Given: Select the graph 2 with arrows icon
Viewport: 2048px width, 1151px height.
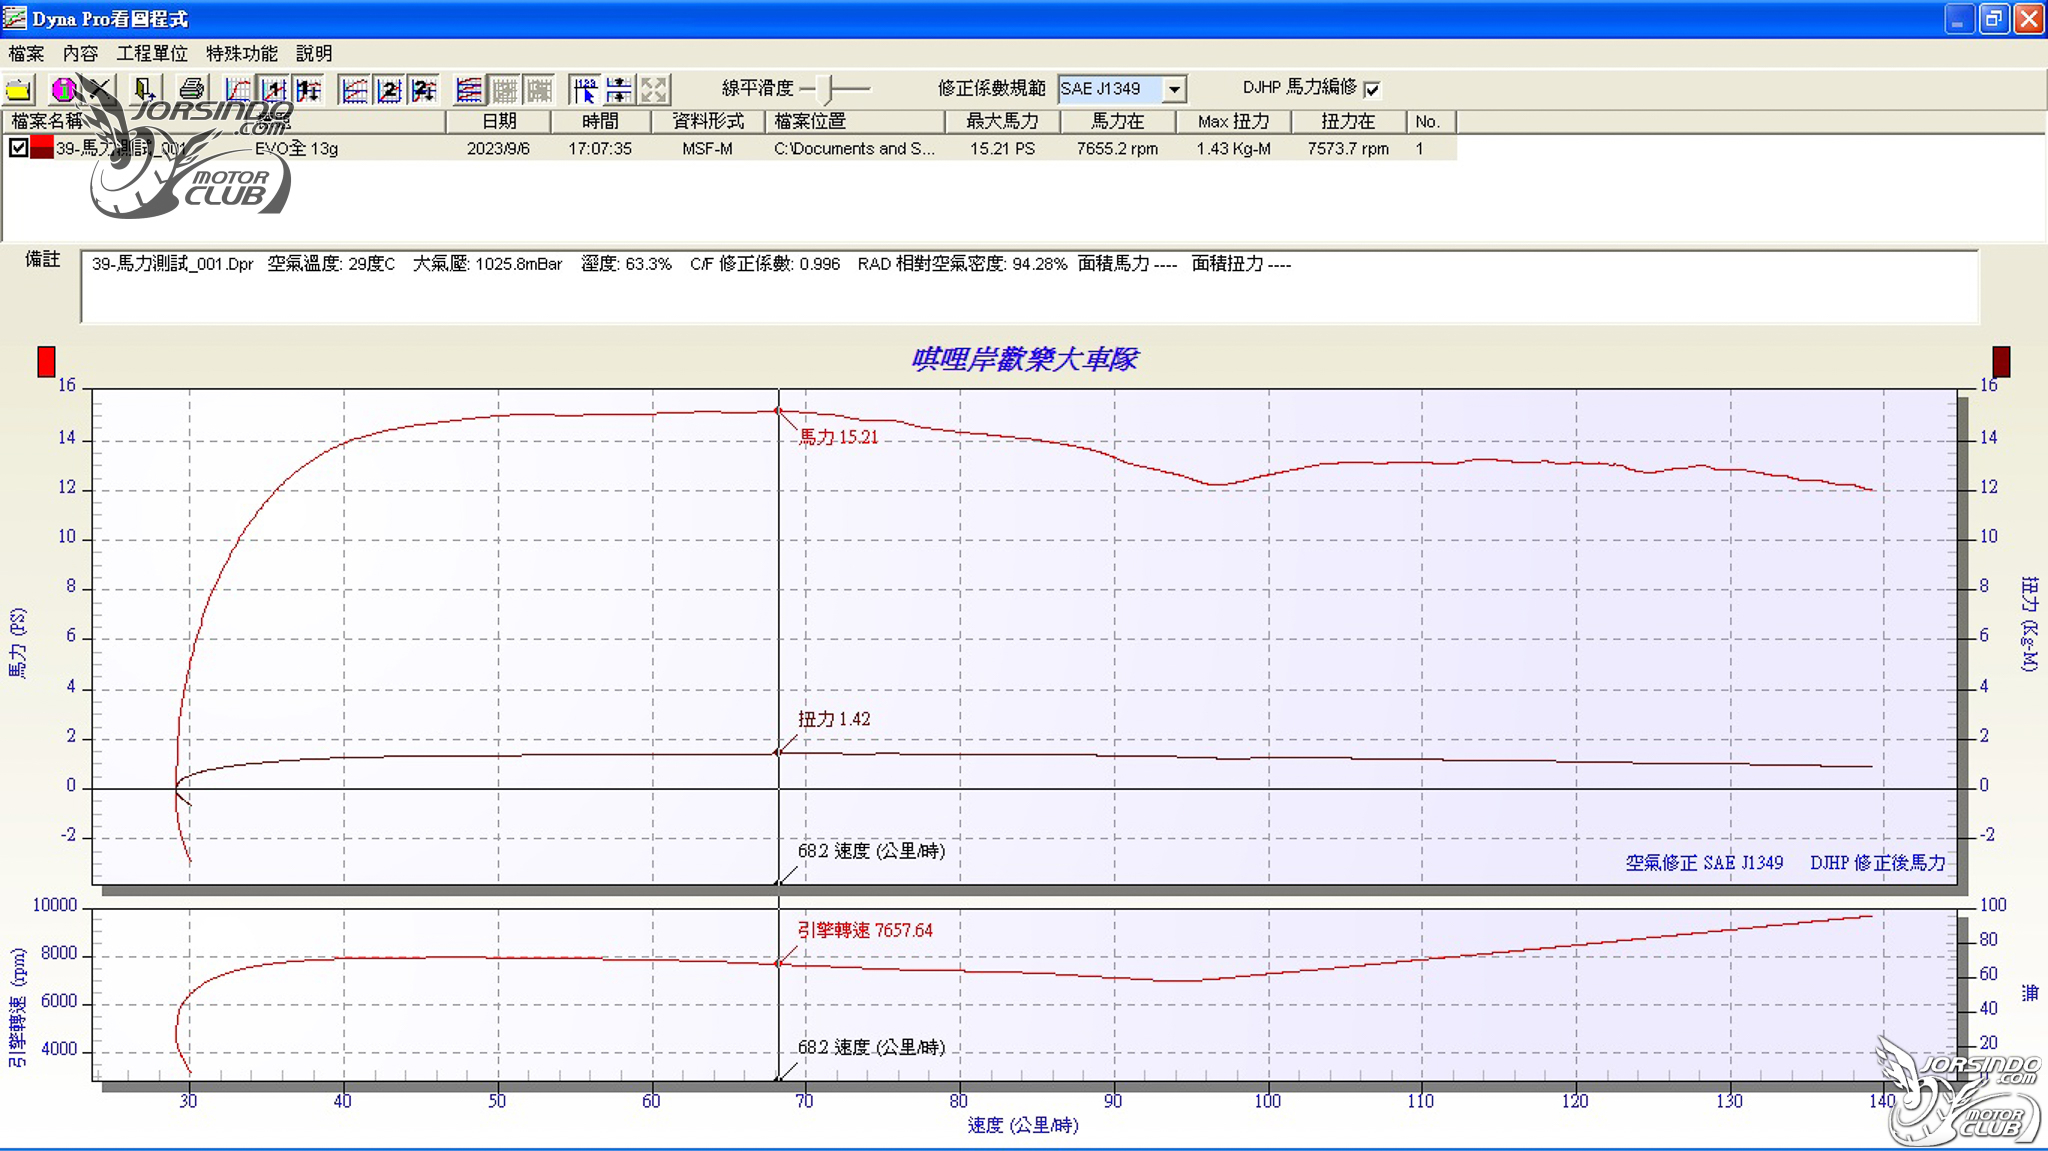Looking at the screenshot, I should point(424,90).
